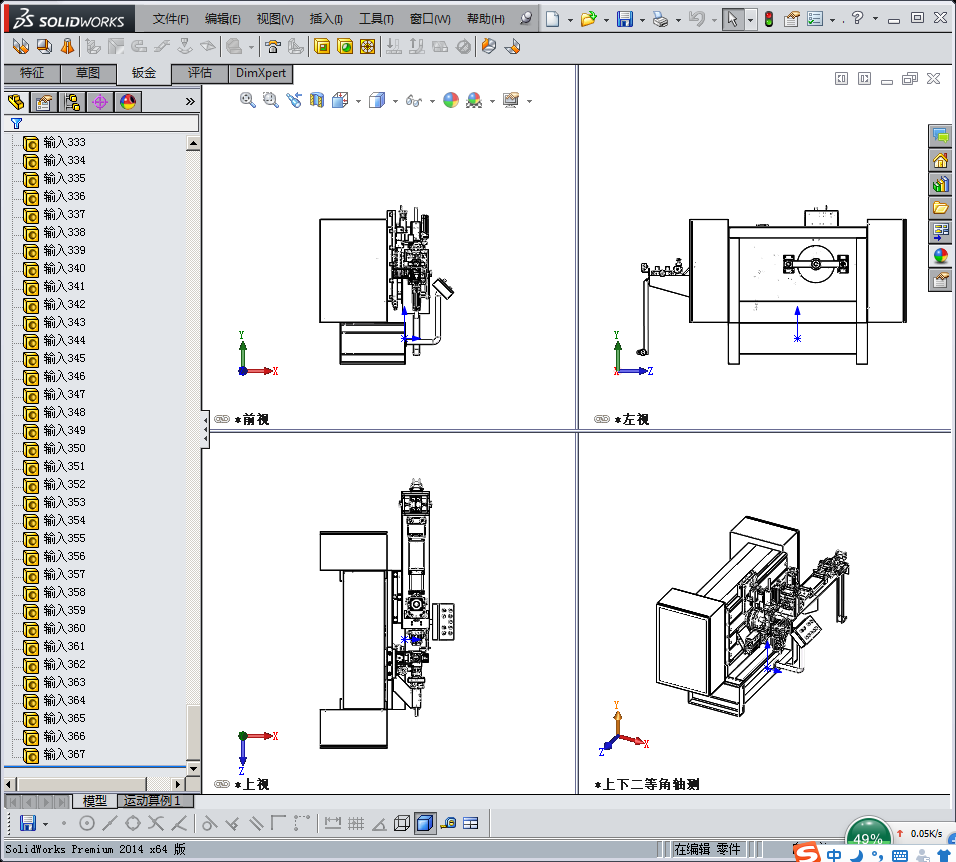The height and width of the screenshot is (862, 956).
Task: Open the Apply Scene dropdown arrow
Action: (492, 101)
